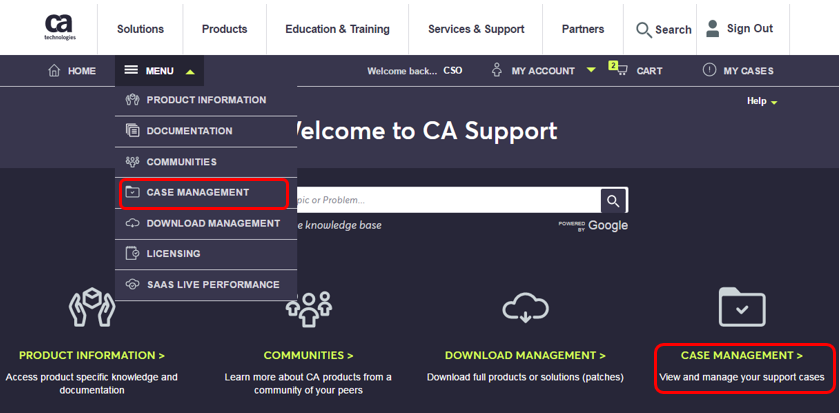This screenshot has height=413, width=840.
Task: Click PRODUCT INFORMATION > green link
Action: 92,355
